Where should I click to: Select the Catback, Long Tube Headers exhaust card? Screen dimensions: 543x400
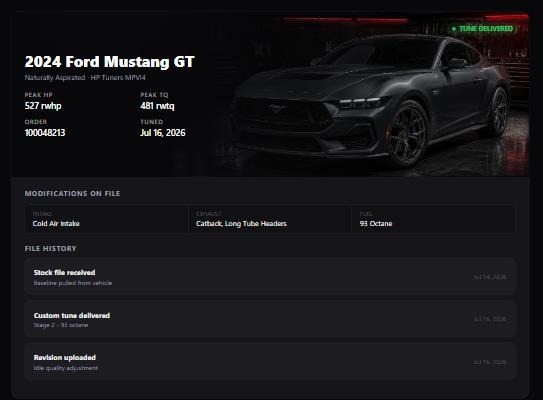click(270, 219)
